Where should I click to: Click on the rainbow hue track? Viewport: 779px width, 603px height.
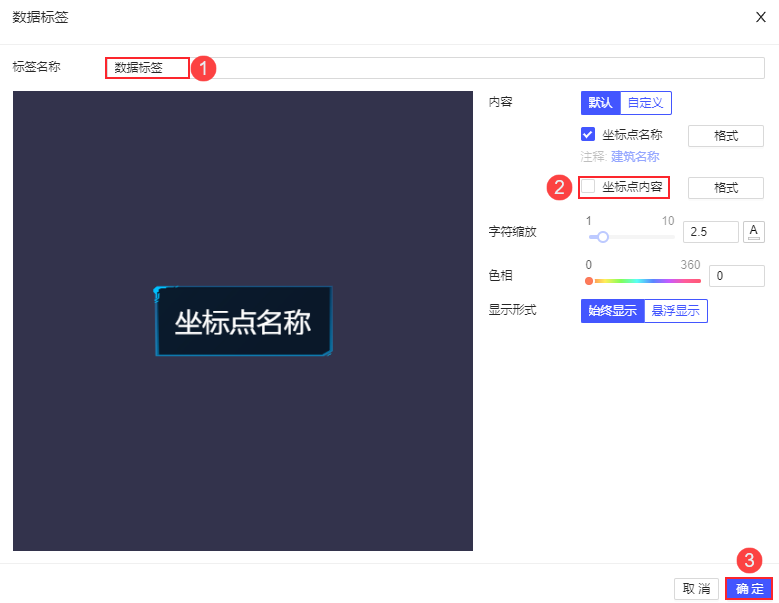click(647, 281)
